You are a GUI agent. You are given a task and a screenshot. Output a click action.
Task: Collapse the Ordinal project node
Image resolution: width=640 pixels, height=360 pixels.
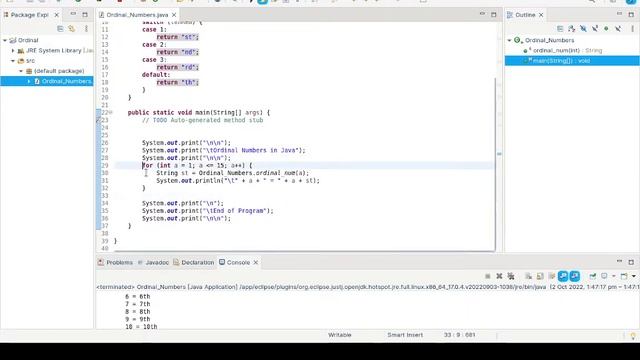coord(5,40)
